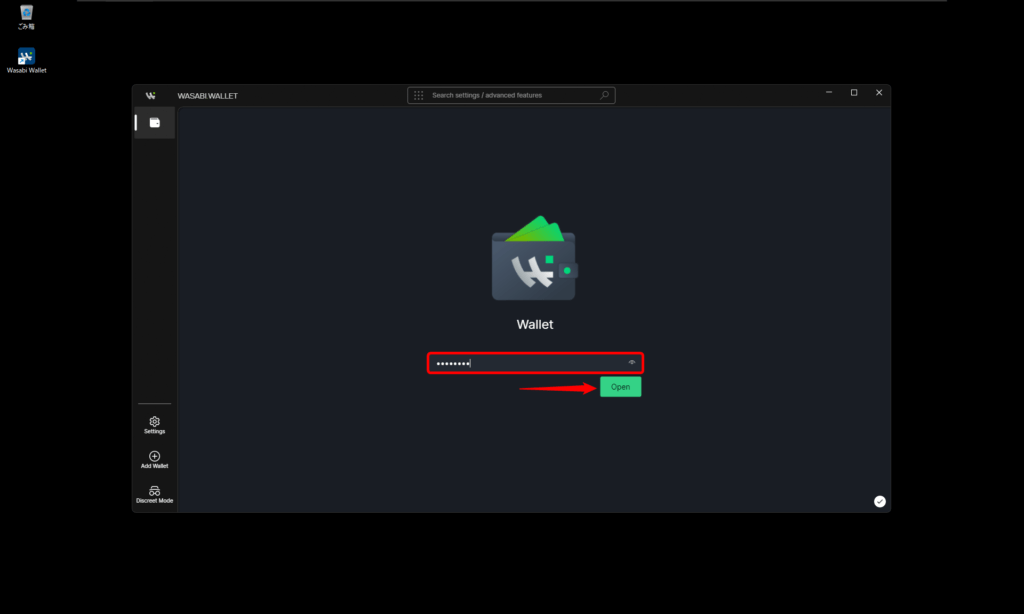Viewport: 1024px width, 614px height.
Task: Maximize the Wasabi Wallet window
Action: pos(854,93)
